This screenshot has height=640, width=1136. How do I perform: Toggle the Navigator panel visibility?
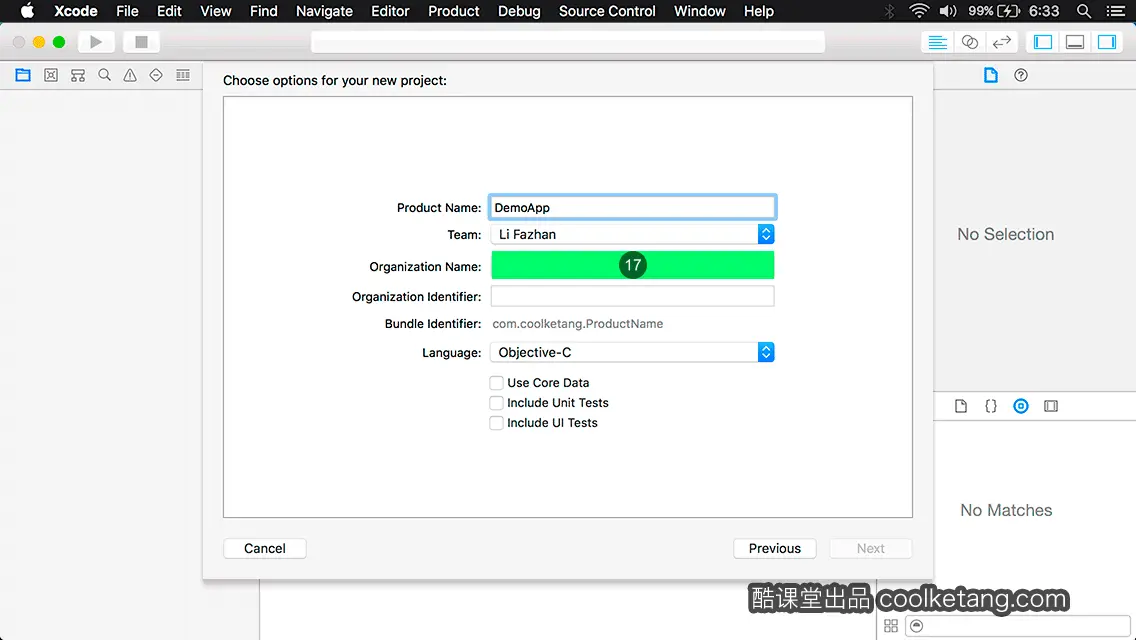click(x=1043, y=42)
